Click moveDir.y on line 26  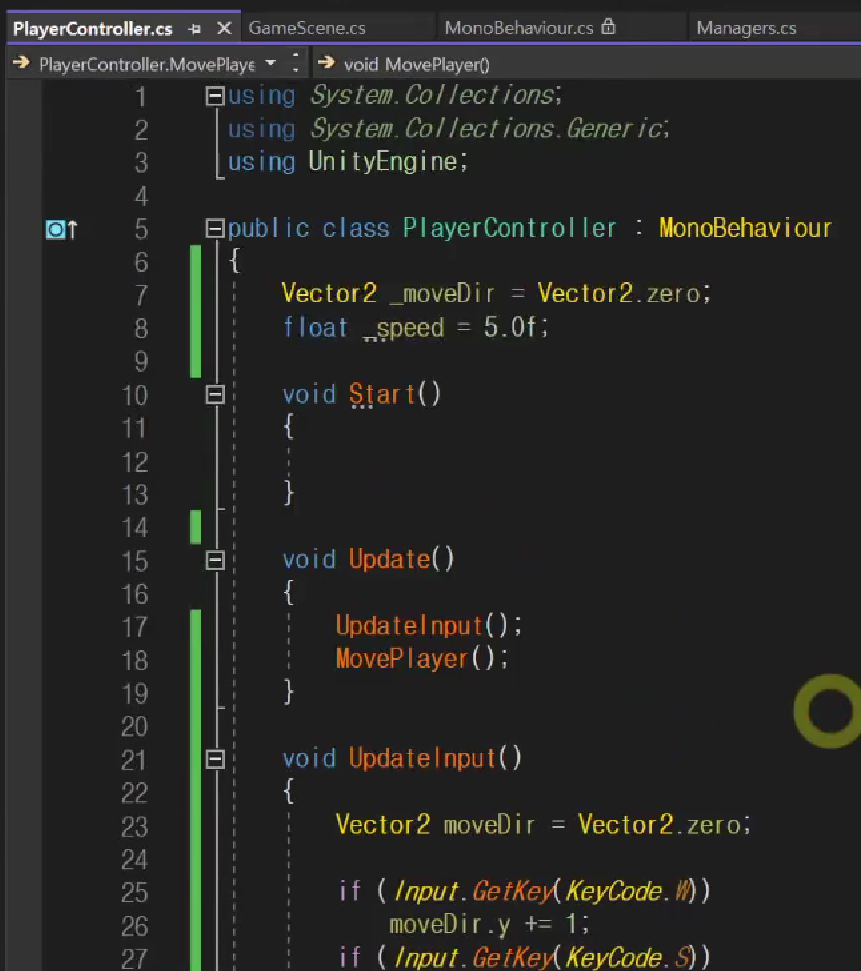[x=450, y=925]
